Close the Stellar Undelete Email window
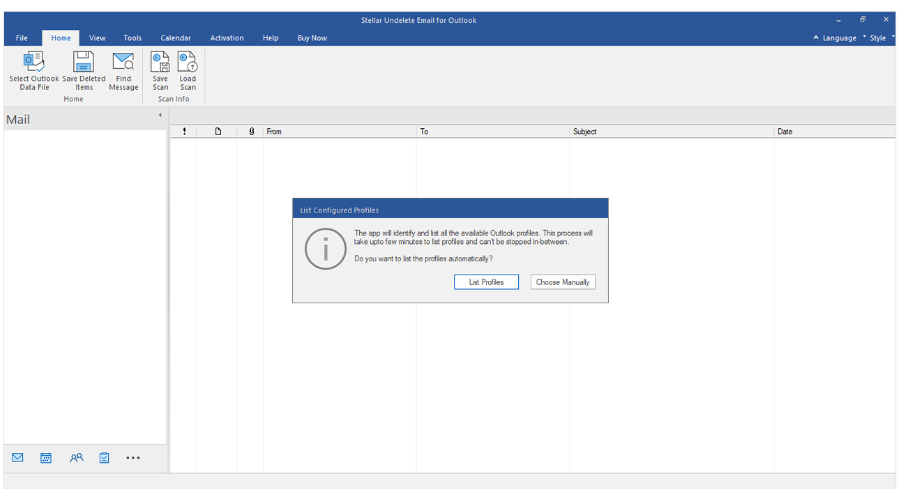900x500 pixels. point(886,20)
